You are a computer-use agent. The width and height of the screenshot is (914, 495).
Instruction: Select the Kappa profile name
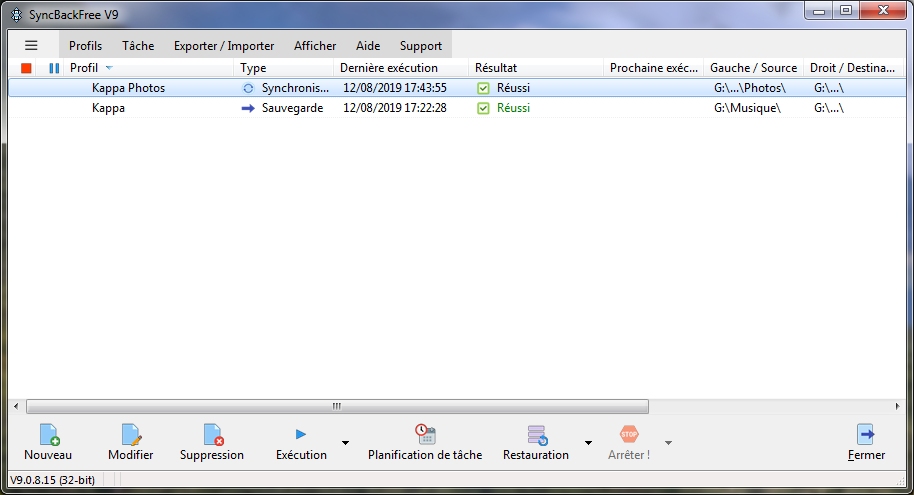tap(108, 108)
